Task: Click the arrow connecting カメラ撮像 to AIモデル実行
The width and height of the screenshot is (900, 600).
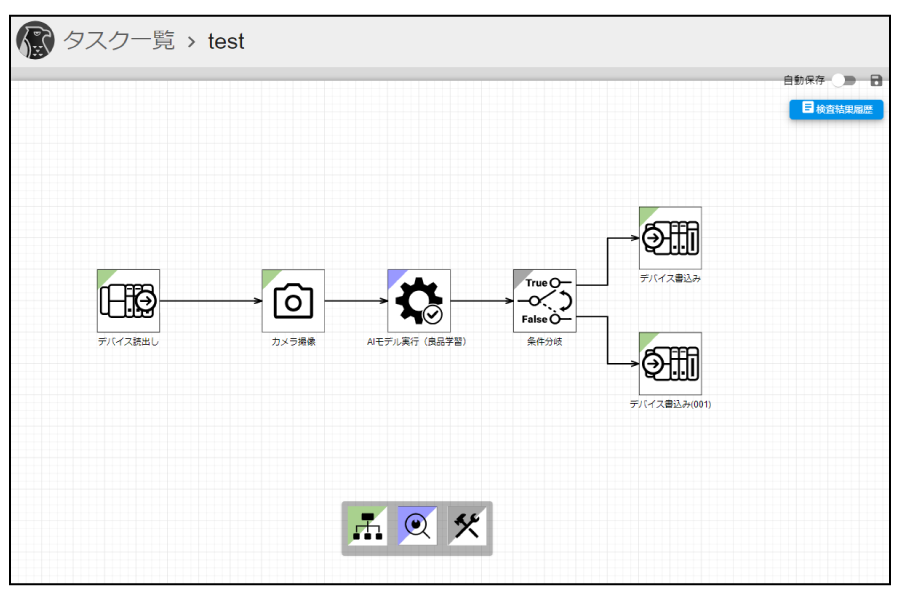Action: coord(356,300)
